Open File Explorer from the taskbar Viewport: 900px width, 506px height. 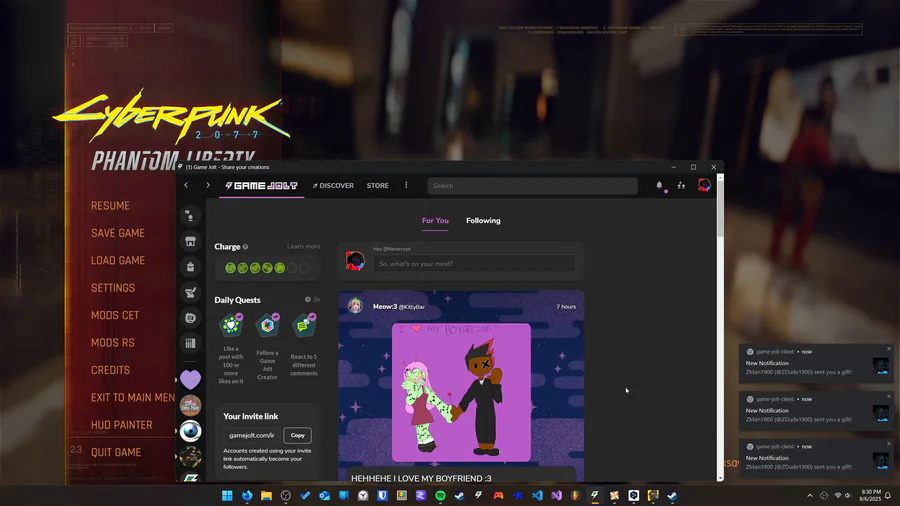point(266,496)
